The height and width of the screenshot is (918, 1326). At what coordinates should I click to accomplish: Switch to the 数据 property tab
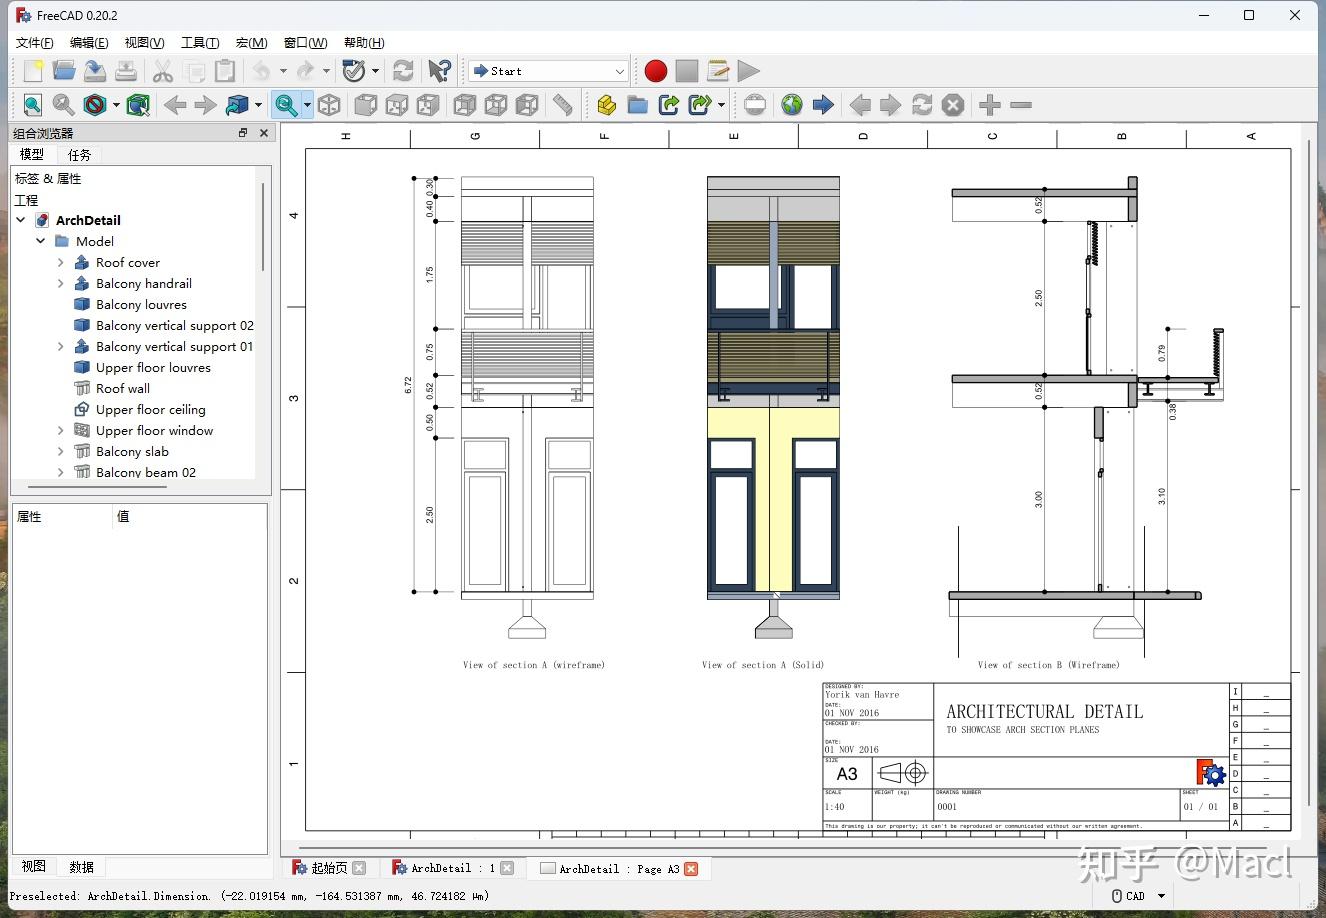82,867
